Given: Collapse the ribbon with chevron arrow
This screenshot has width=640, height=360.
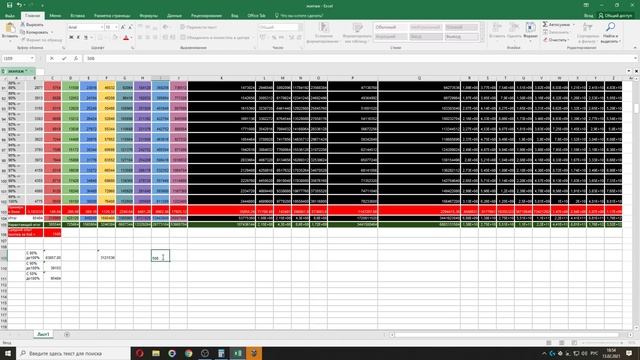Looking at the screenshot, I should pos(635,48).
